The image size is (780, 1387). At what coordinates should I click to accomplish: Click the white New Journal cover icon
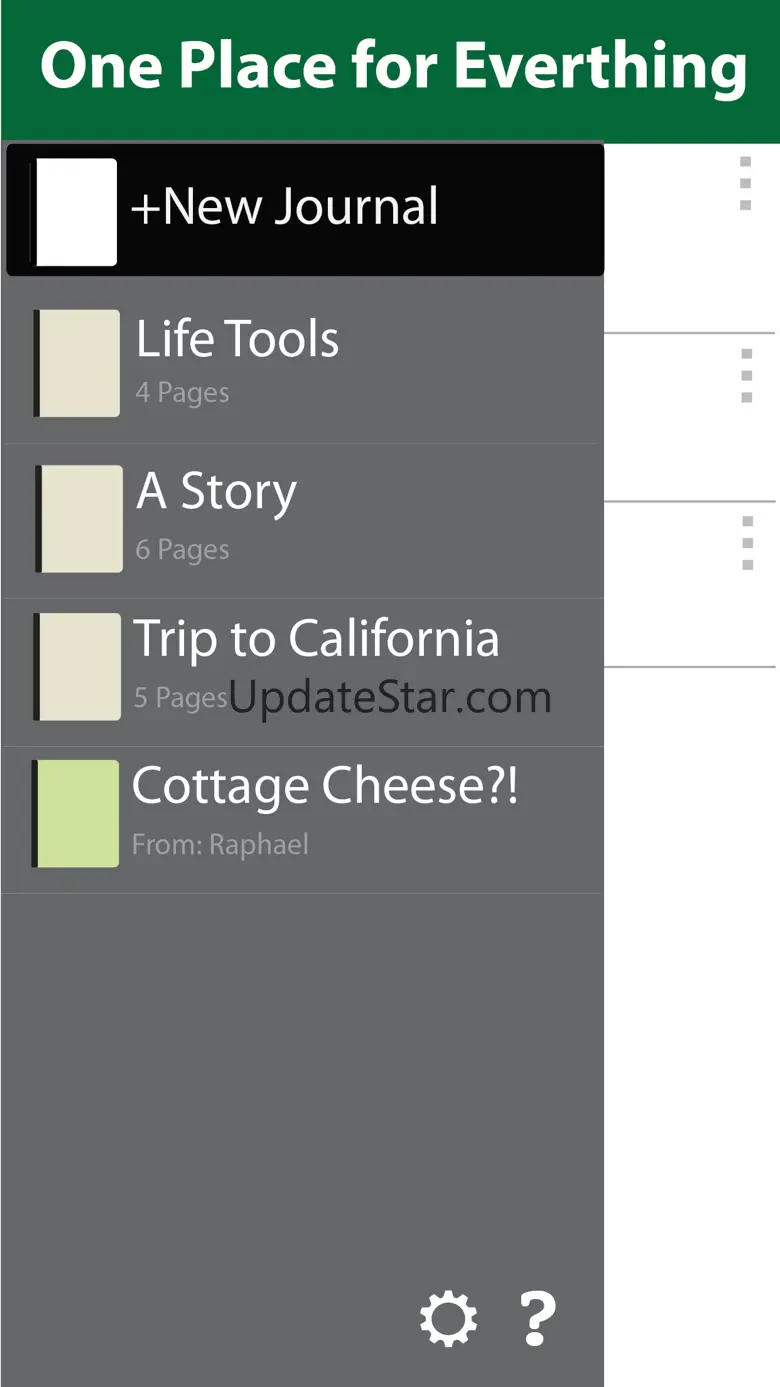pyautogui.click(x=74, y=212)
